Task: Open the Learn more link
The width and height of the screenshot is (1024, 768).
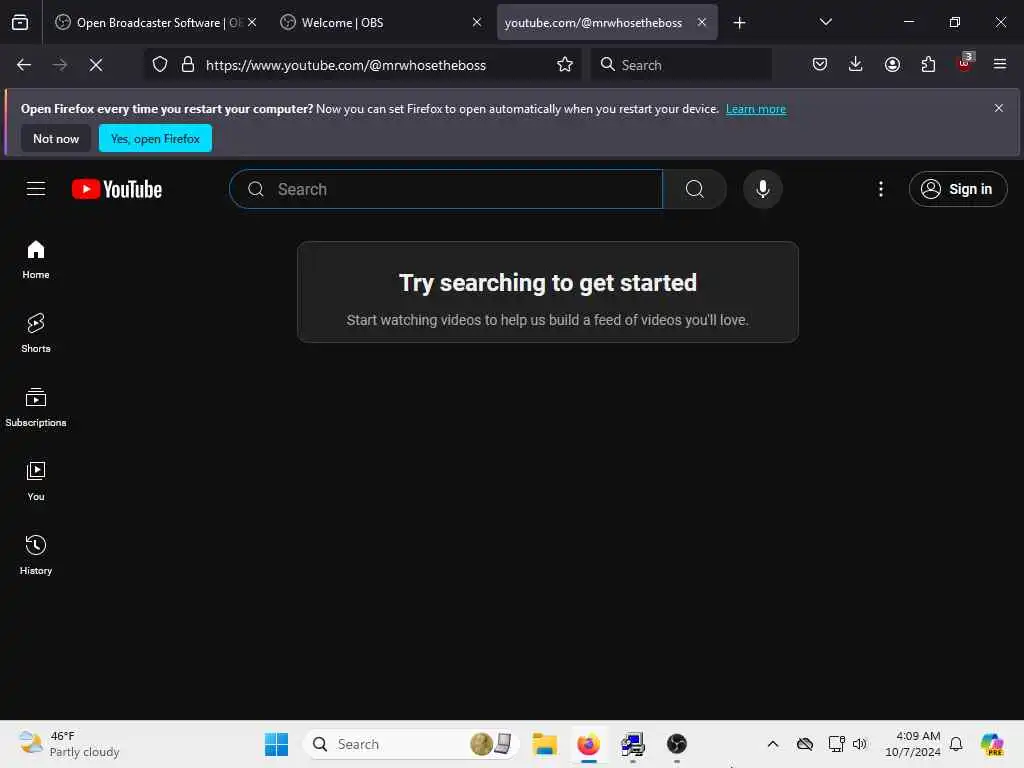Action: 756,109
